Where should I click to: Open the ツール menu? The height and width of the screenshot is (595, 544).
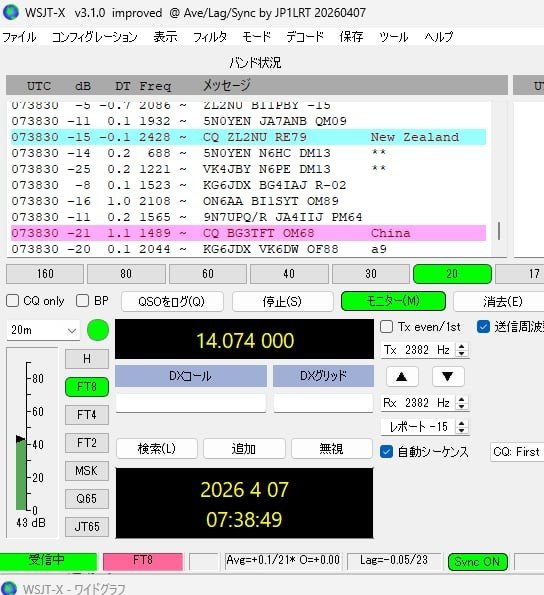(x=393, y=37)
